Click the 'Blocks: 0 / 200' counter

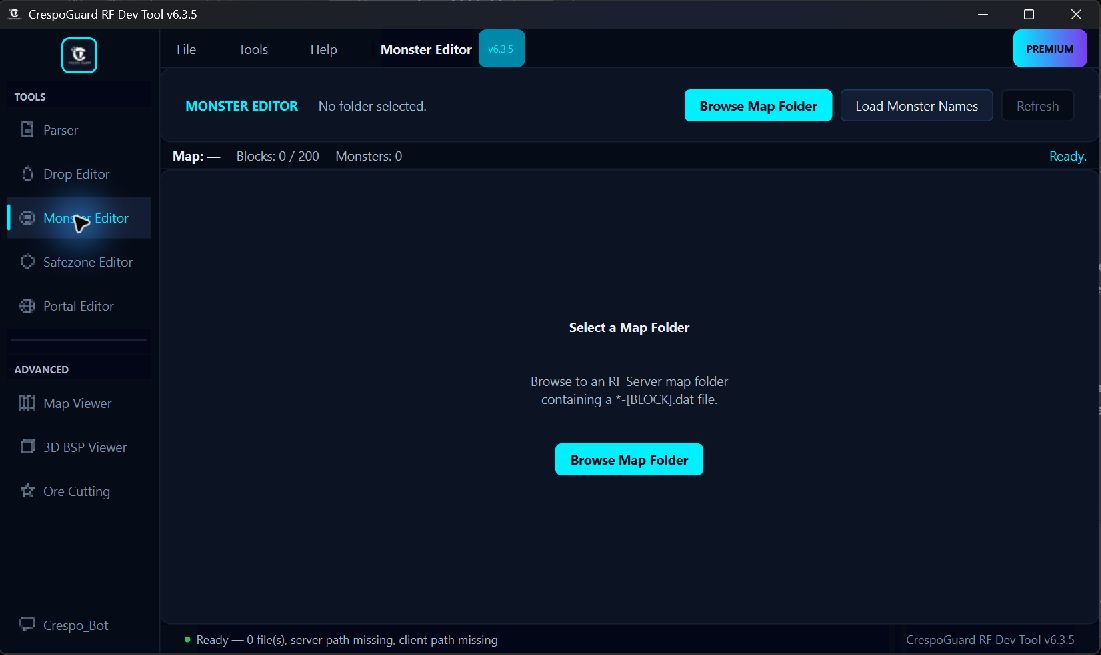[277, 156]
